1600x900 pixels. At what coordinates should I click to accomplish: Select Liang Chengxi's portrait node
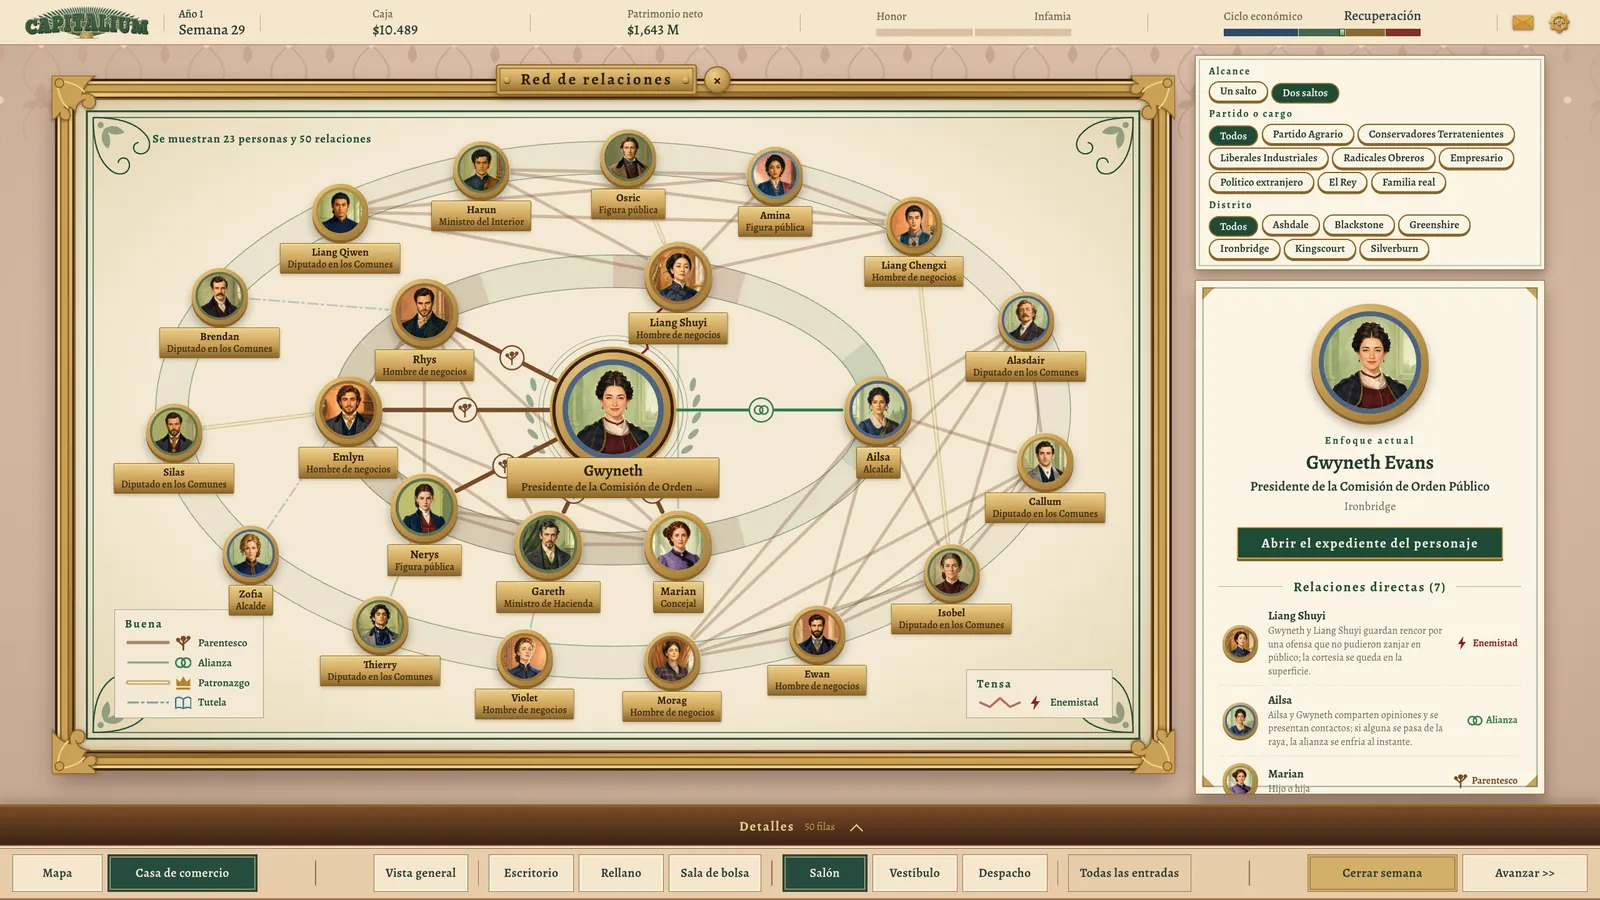click(x=914, y=226)
